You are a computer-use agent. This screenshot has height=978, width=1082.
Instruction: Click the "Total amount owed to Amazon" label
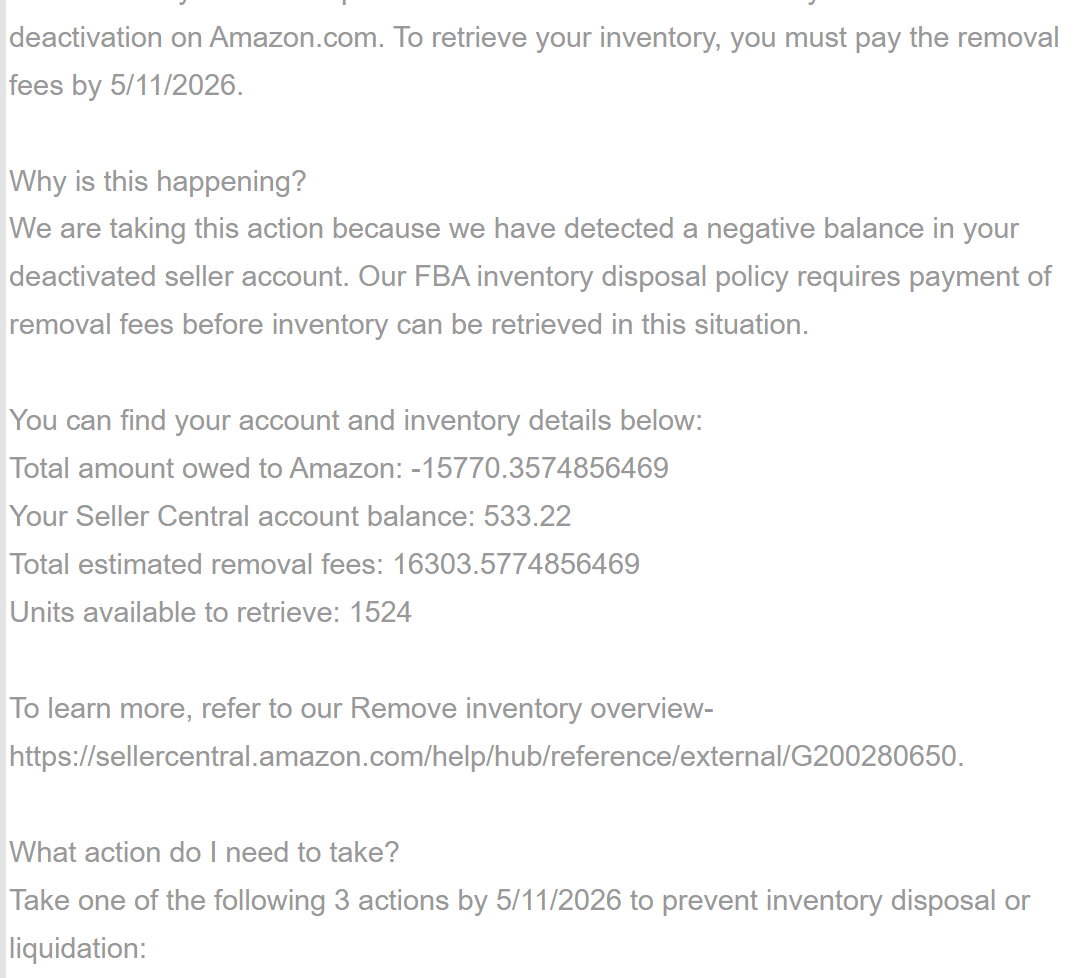pos(205,469)
